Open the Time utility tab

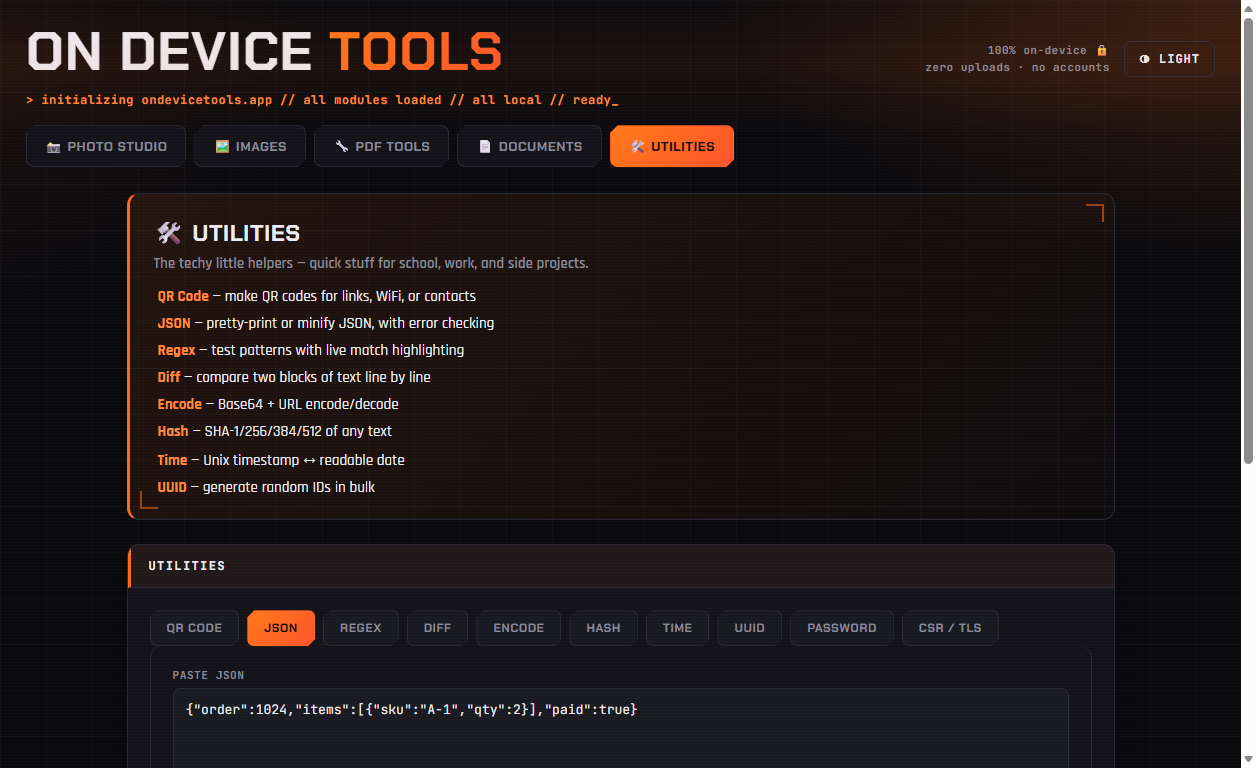click(677, 628)
